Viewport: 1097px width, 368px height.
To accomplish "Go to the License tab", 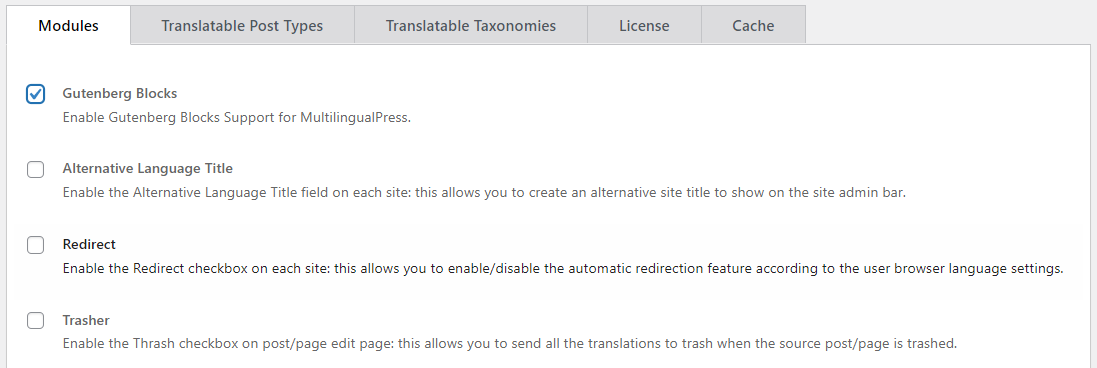I will tap(644, 25).
